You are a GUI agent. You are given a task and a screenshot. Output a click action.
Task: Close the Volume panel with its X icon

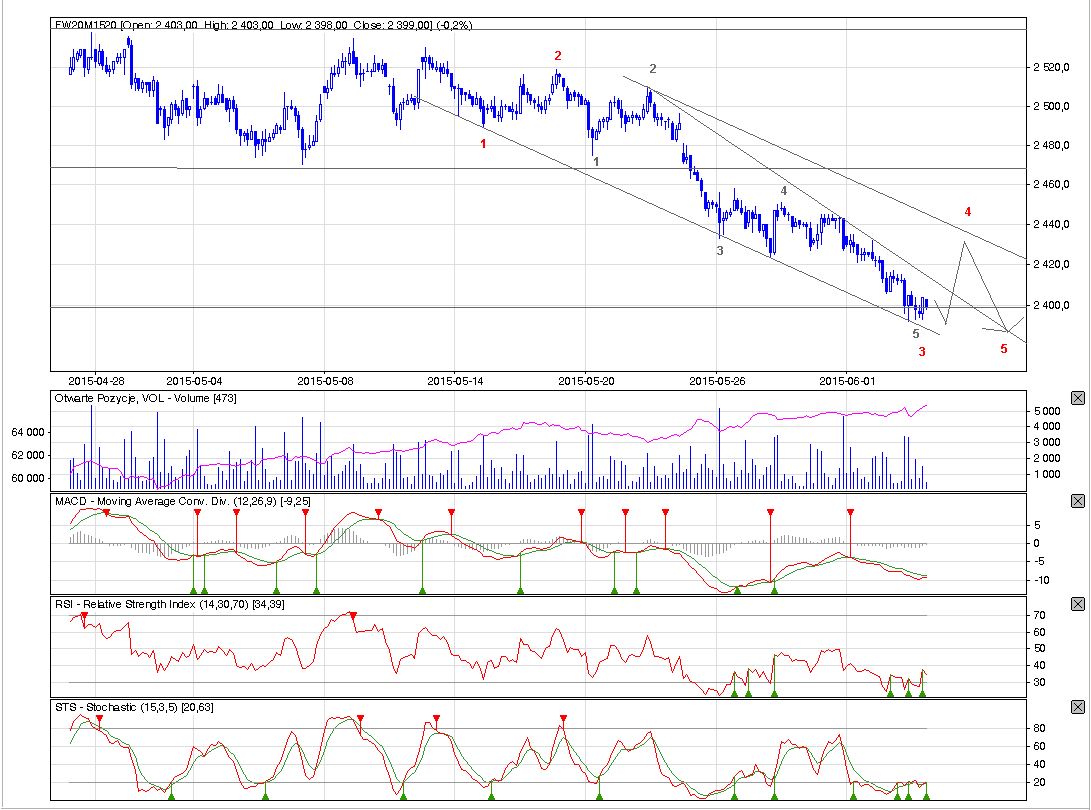[x=1077, y=398]
